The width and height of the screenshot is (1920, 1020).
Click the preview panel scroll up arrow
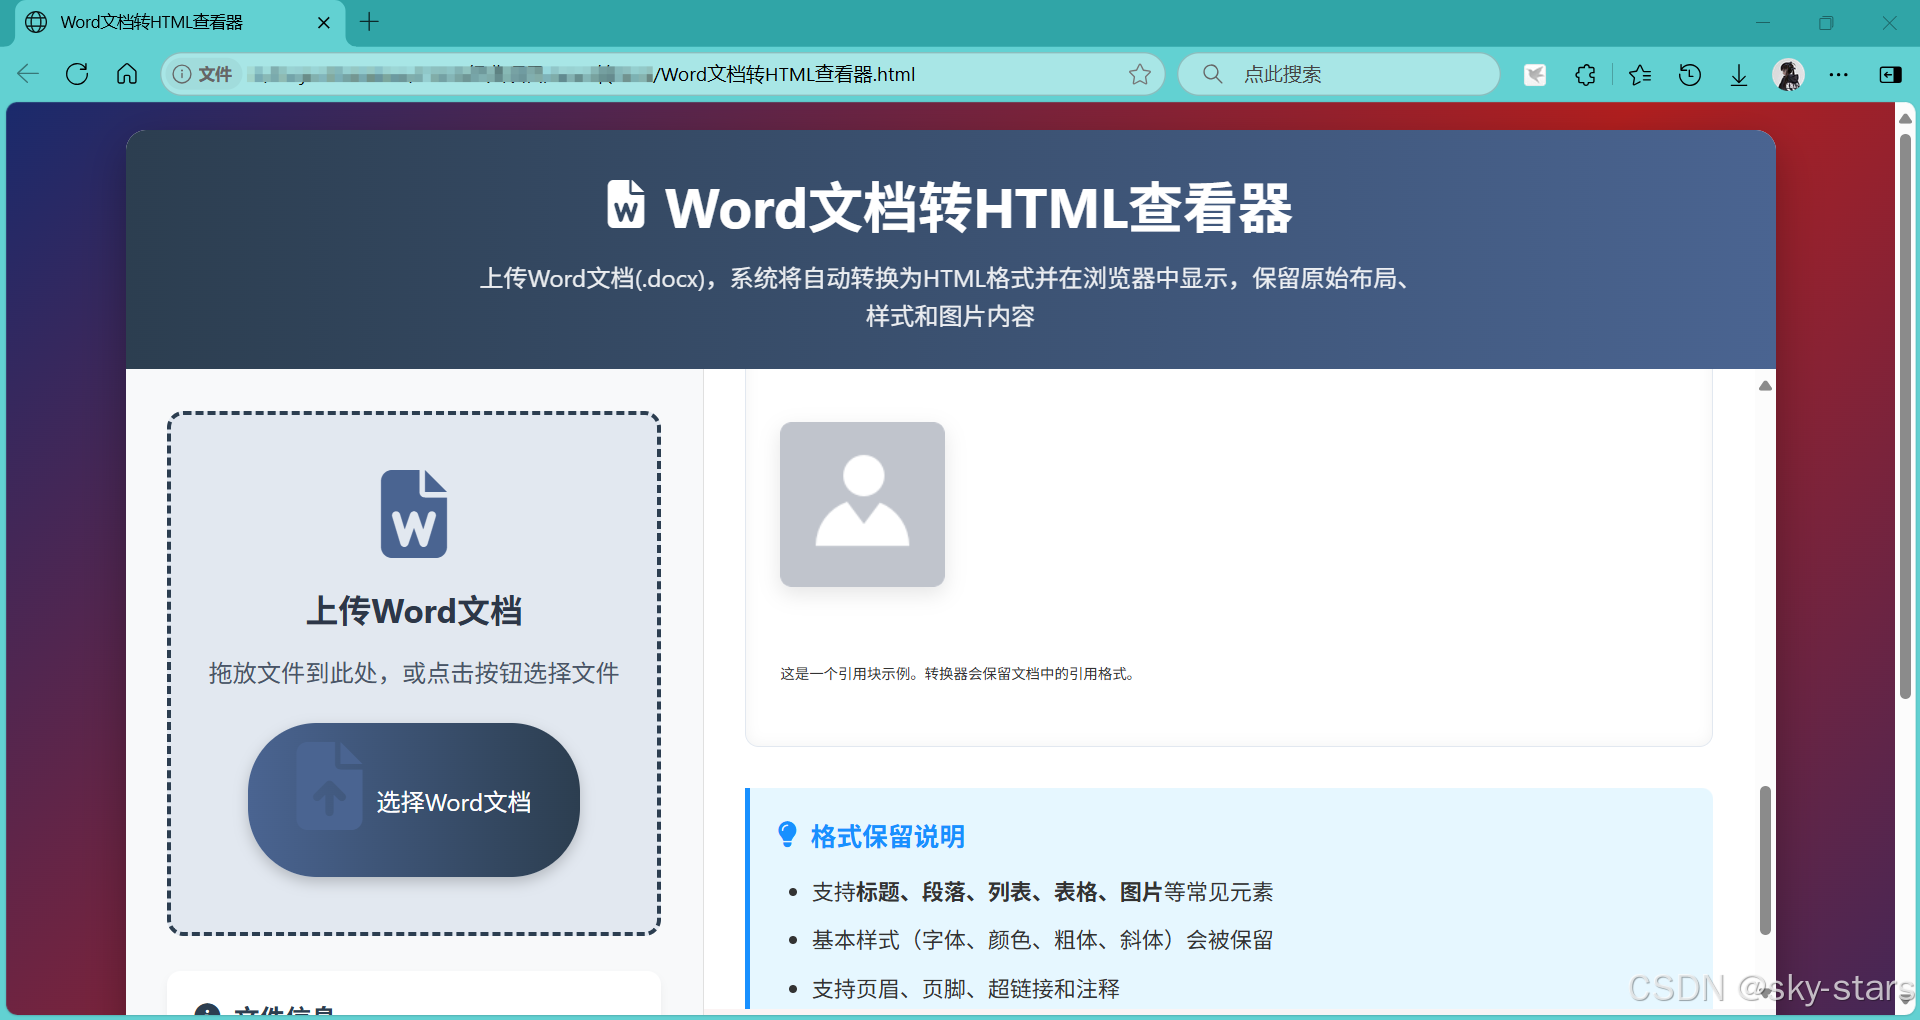click(1765, 386)
